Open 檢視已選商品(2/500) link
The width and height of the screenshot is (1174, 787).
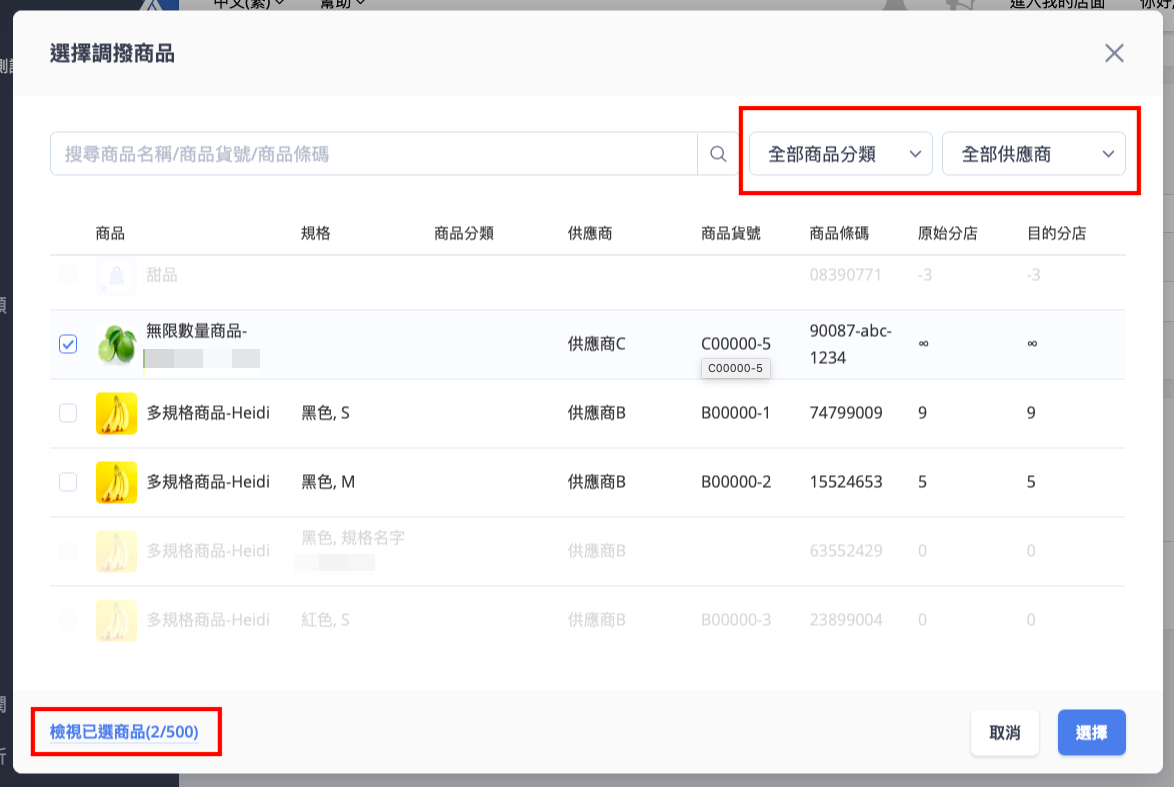click(124, 732)
